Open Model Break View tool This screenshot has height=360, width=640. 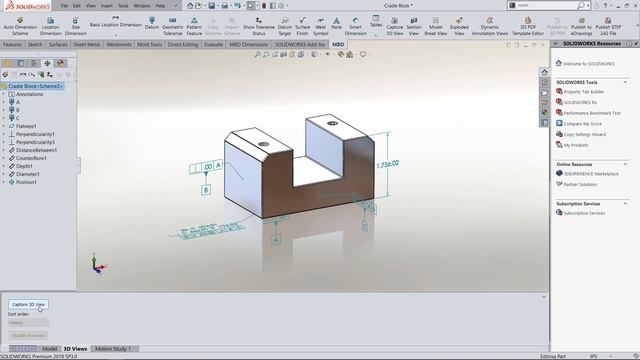coord(436,26)
